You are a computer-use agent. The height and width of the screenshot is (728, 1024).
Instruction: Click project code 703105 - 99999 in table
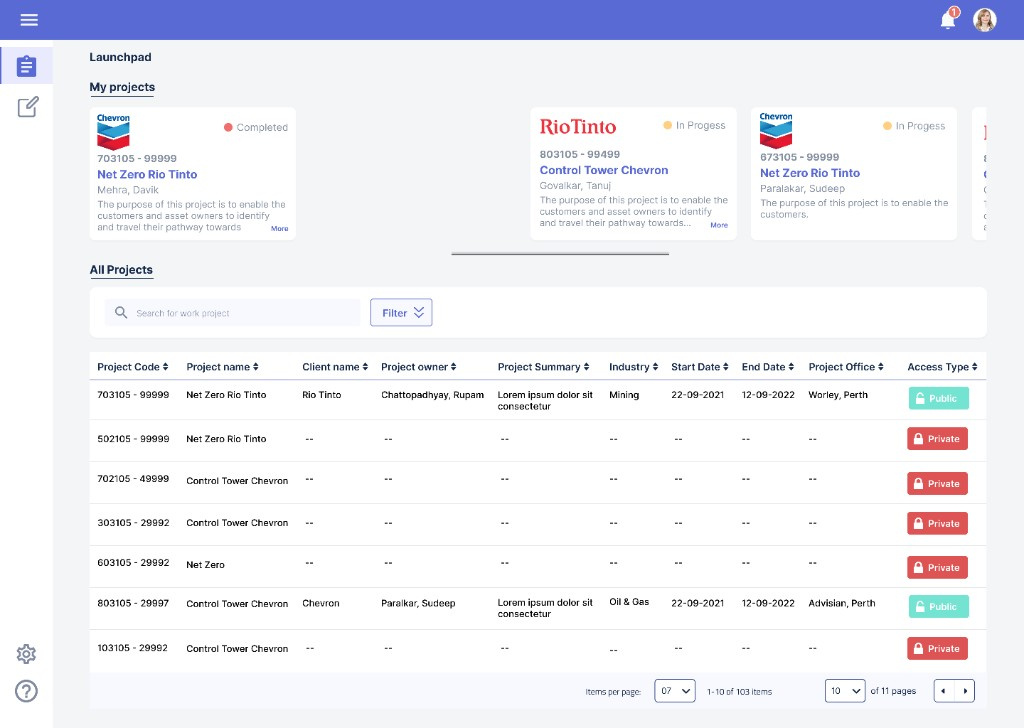133,395
